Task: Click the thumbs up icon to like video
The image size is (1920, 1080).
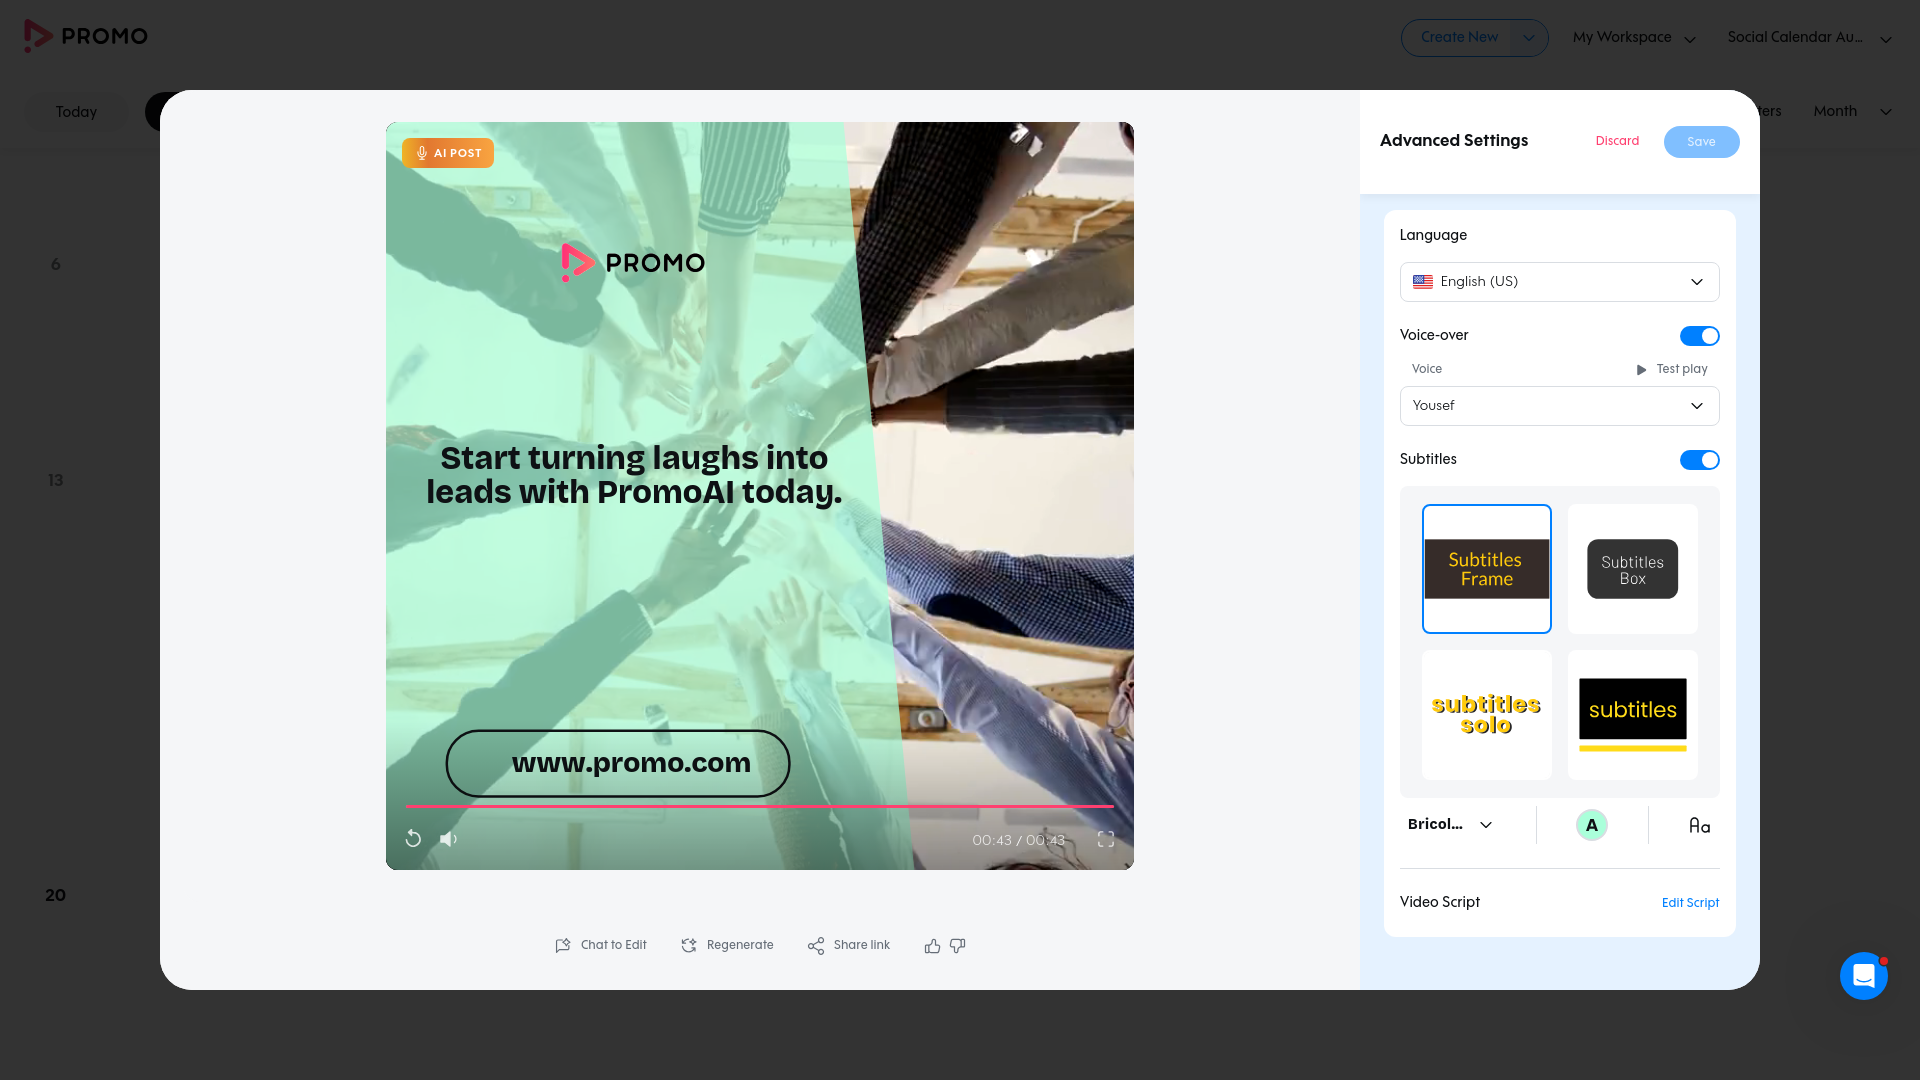Action: pos(931,945)
